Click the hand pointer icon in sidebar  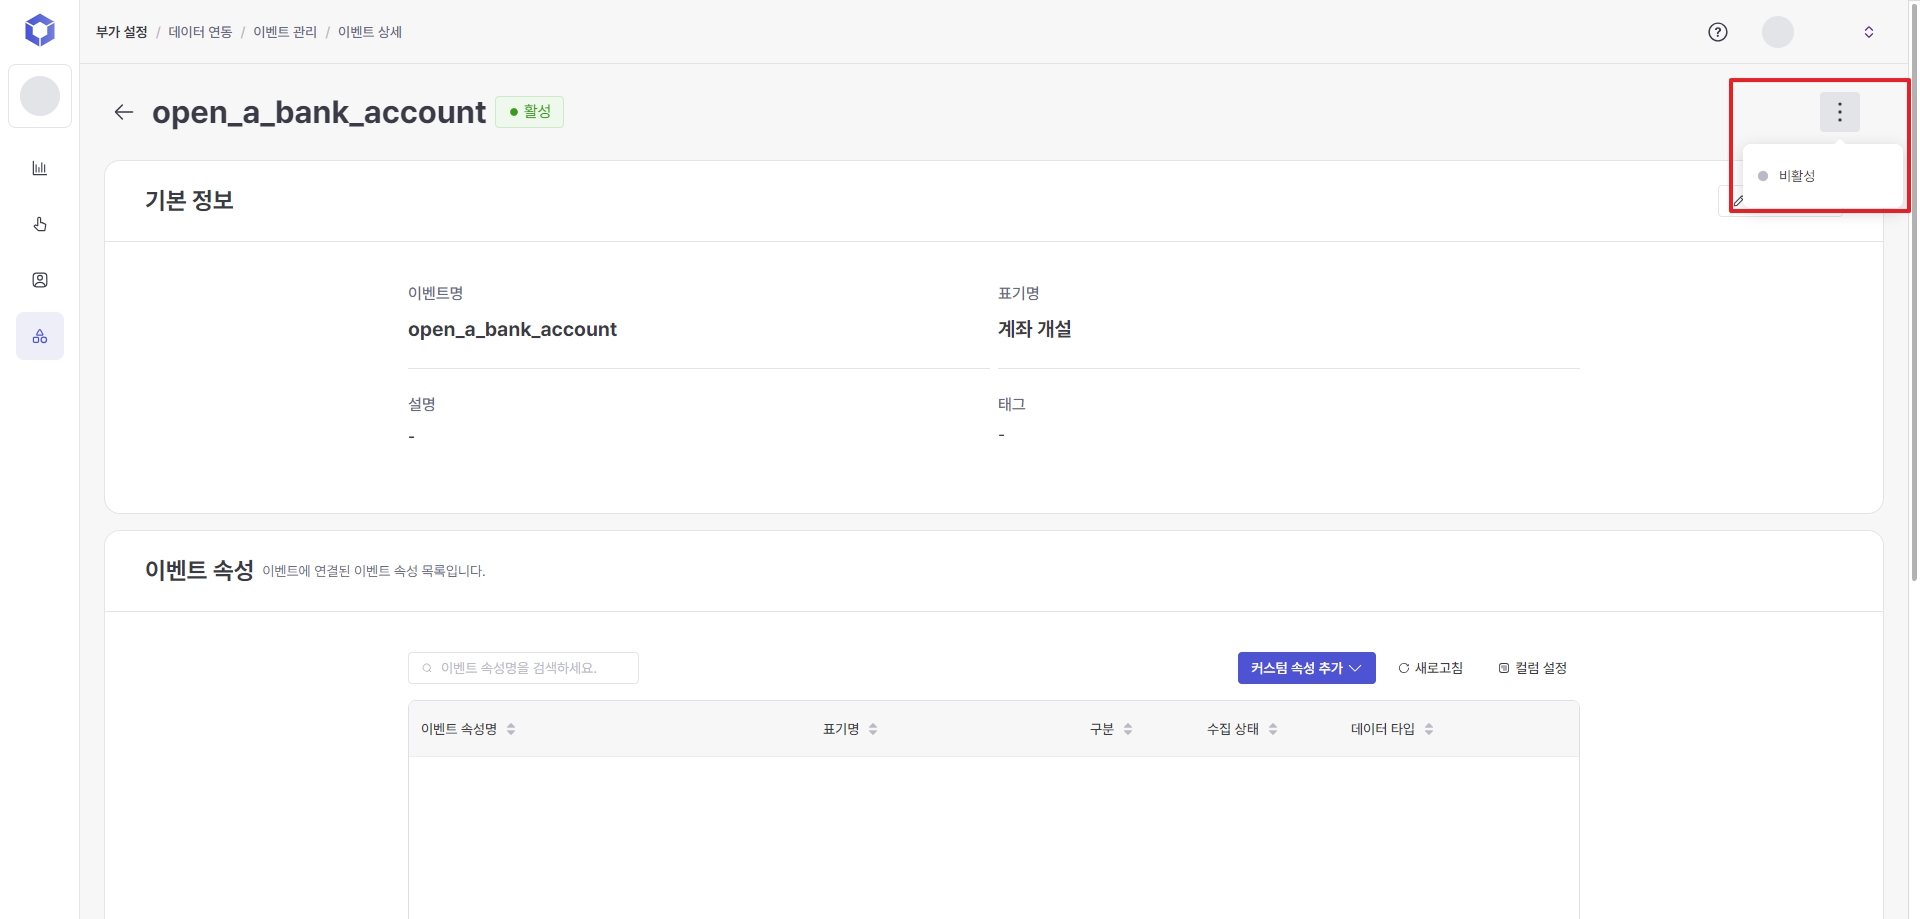pyautogui.click(x=40, y=224)
